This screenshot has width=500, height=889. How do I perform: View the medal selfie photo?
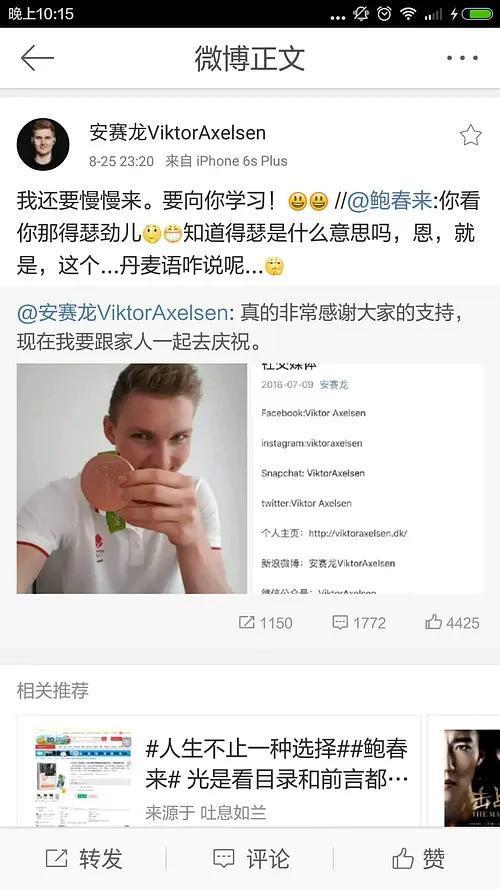132,479
